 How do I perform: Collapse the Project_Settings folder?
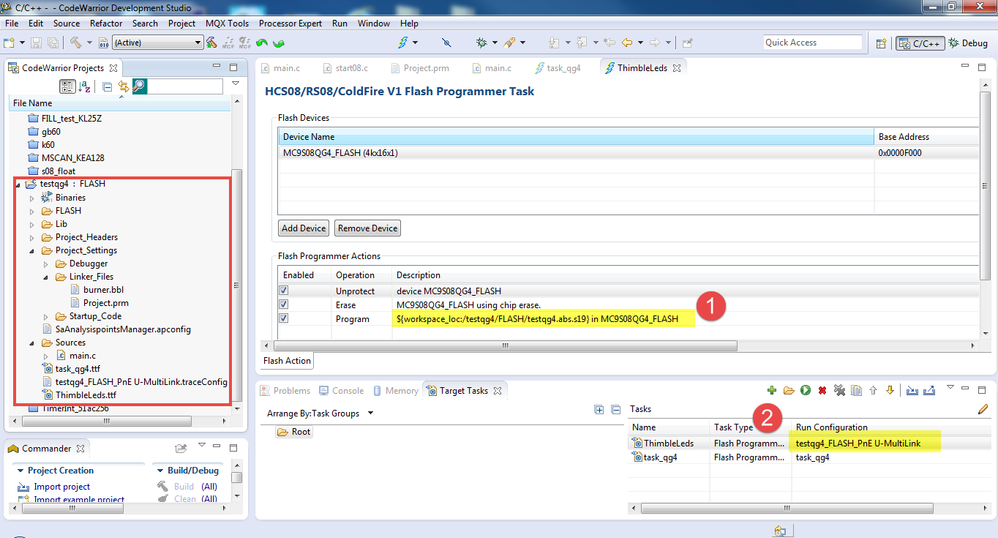[x=32, y=251]
